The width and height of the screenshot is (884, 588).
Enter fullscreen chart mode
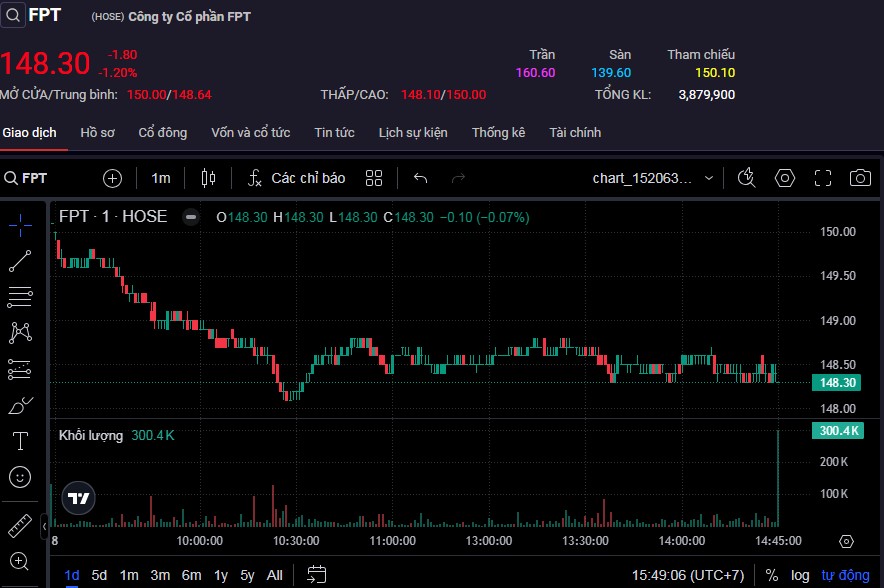(823, 178)
